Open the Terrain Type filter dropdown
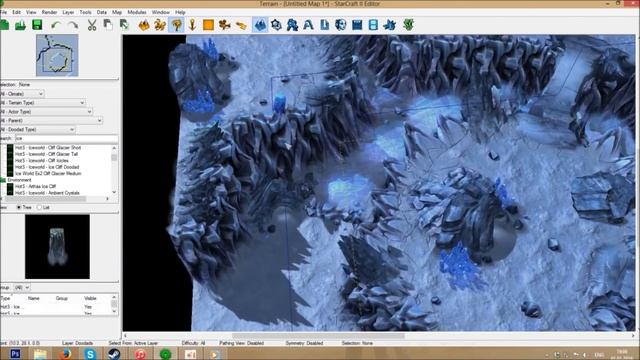The width and height of the screenshot is (640, 360). pyautogui.click(x=43, y=103)
